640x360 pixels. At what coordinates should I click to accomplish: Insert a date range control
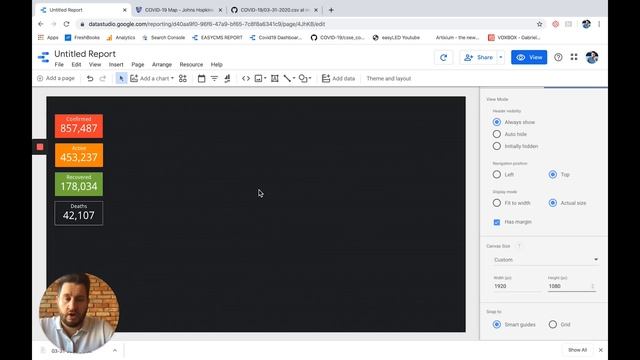[x=201, y=78]
